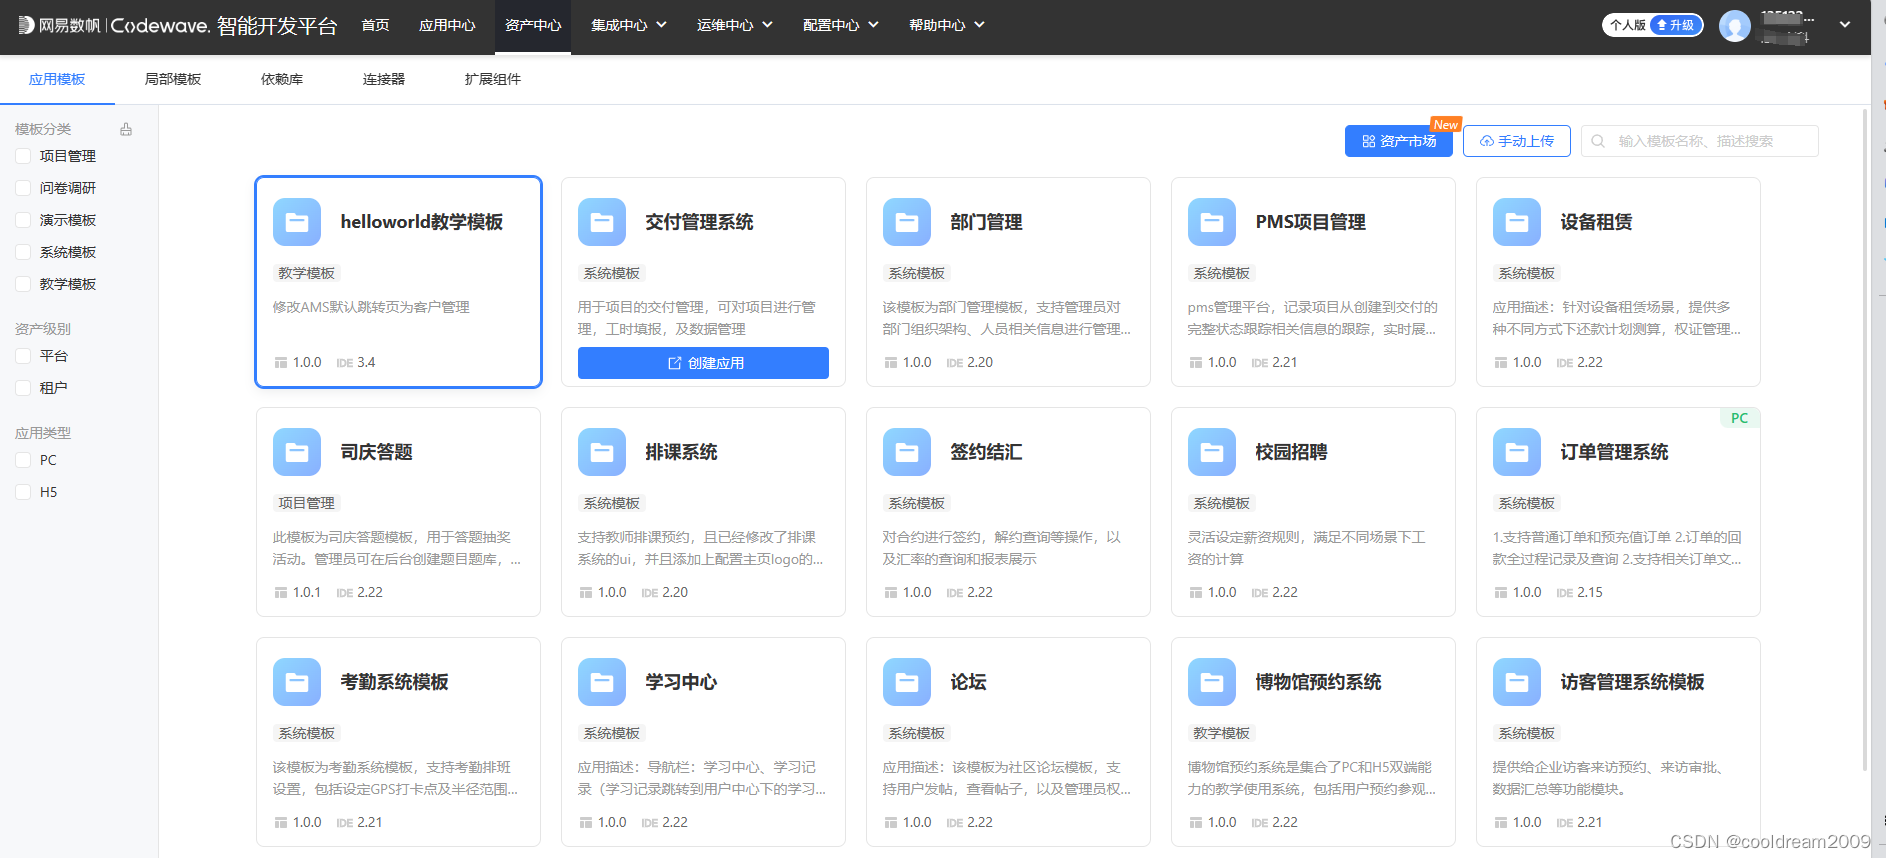The width and height of the screenshot is (1886, 858).
Task: Click the search magnifier icon
Action: 1598,141
